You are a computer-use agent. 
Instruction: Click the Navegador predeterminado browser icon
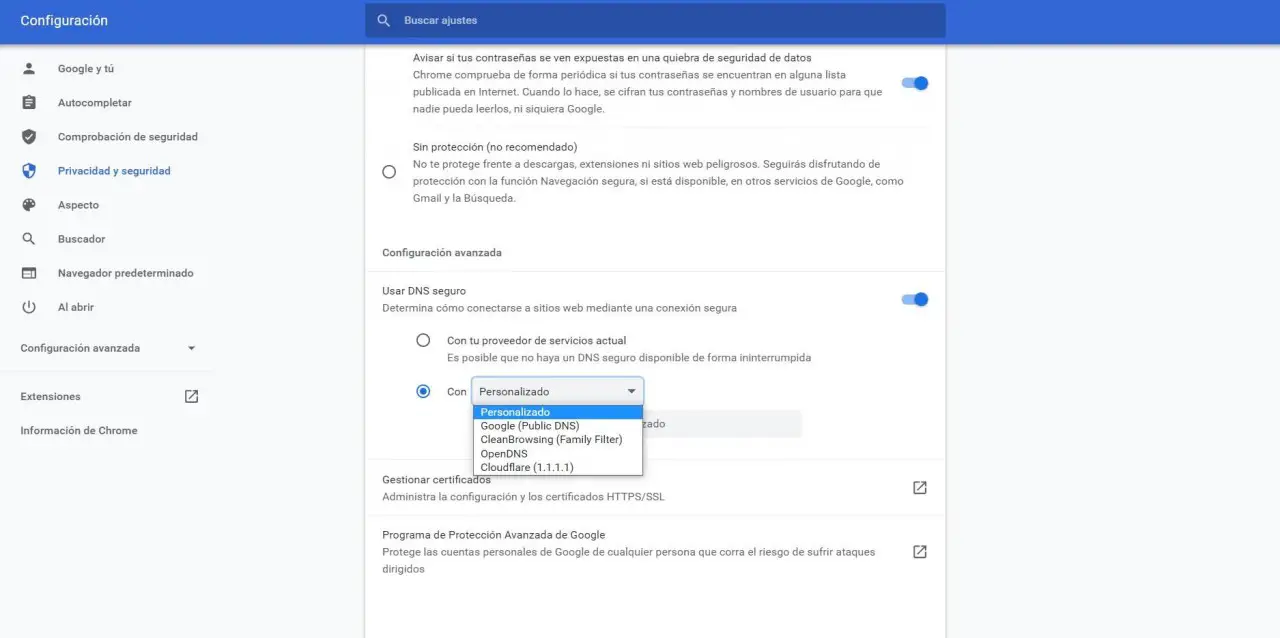point(29,273)
